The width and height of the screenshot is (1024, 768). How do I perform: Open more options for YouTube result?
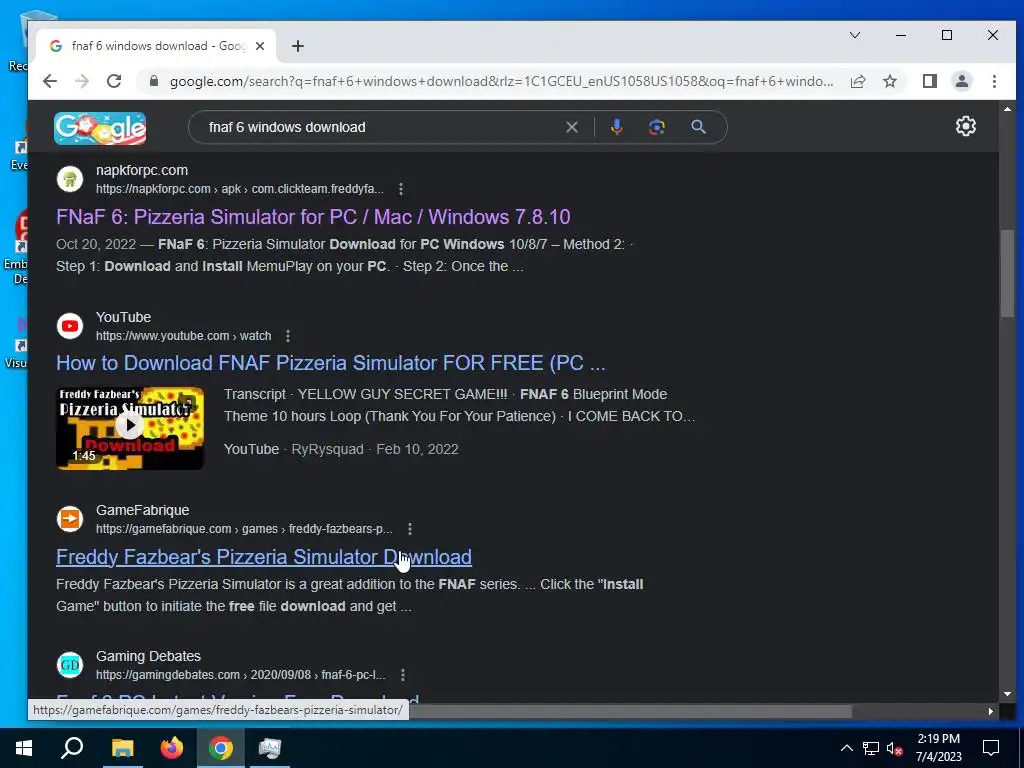point(287,336)
